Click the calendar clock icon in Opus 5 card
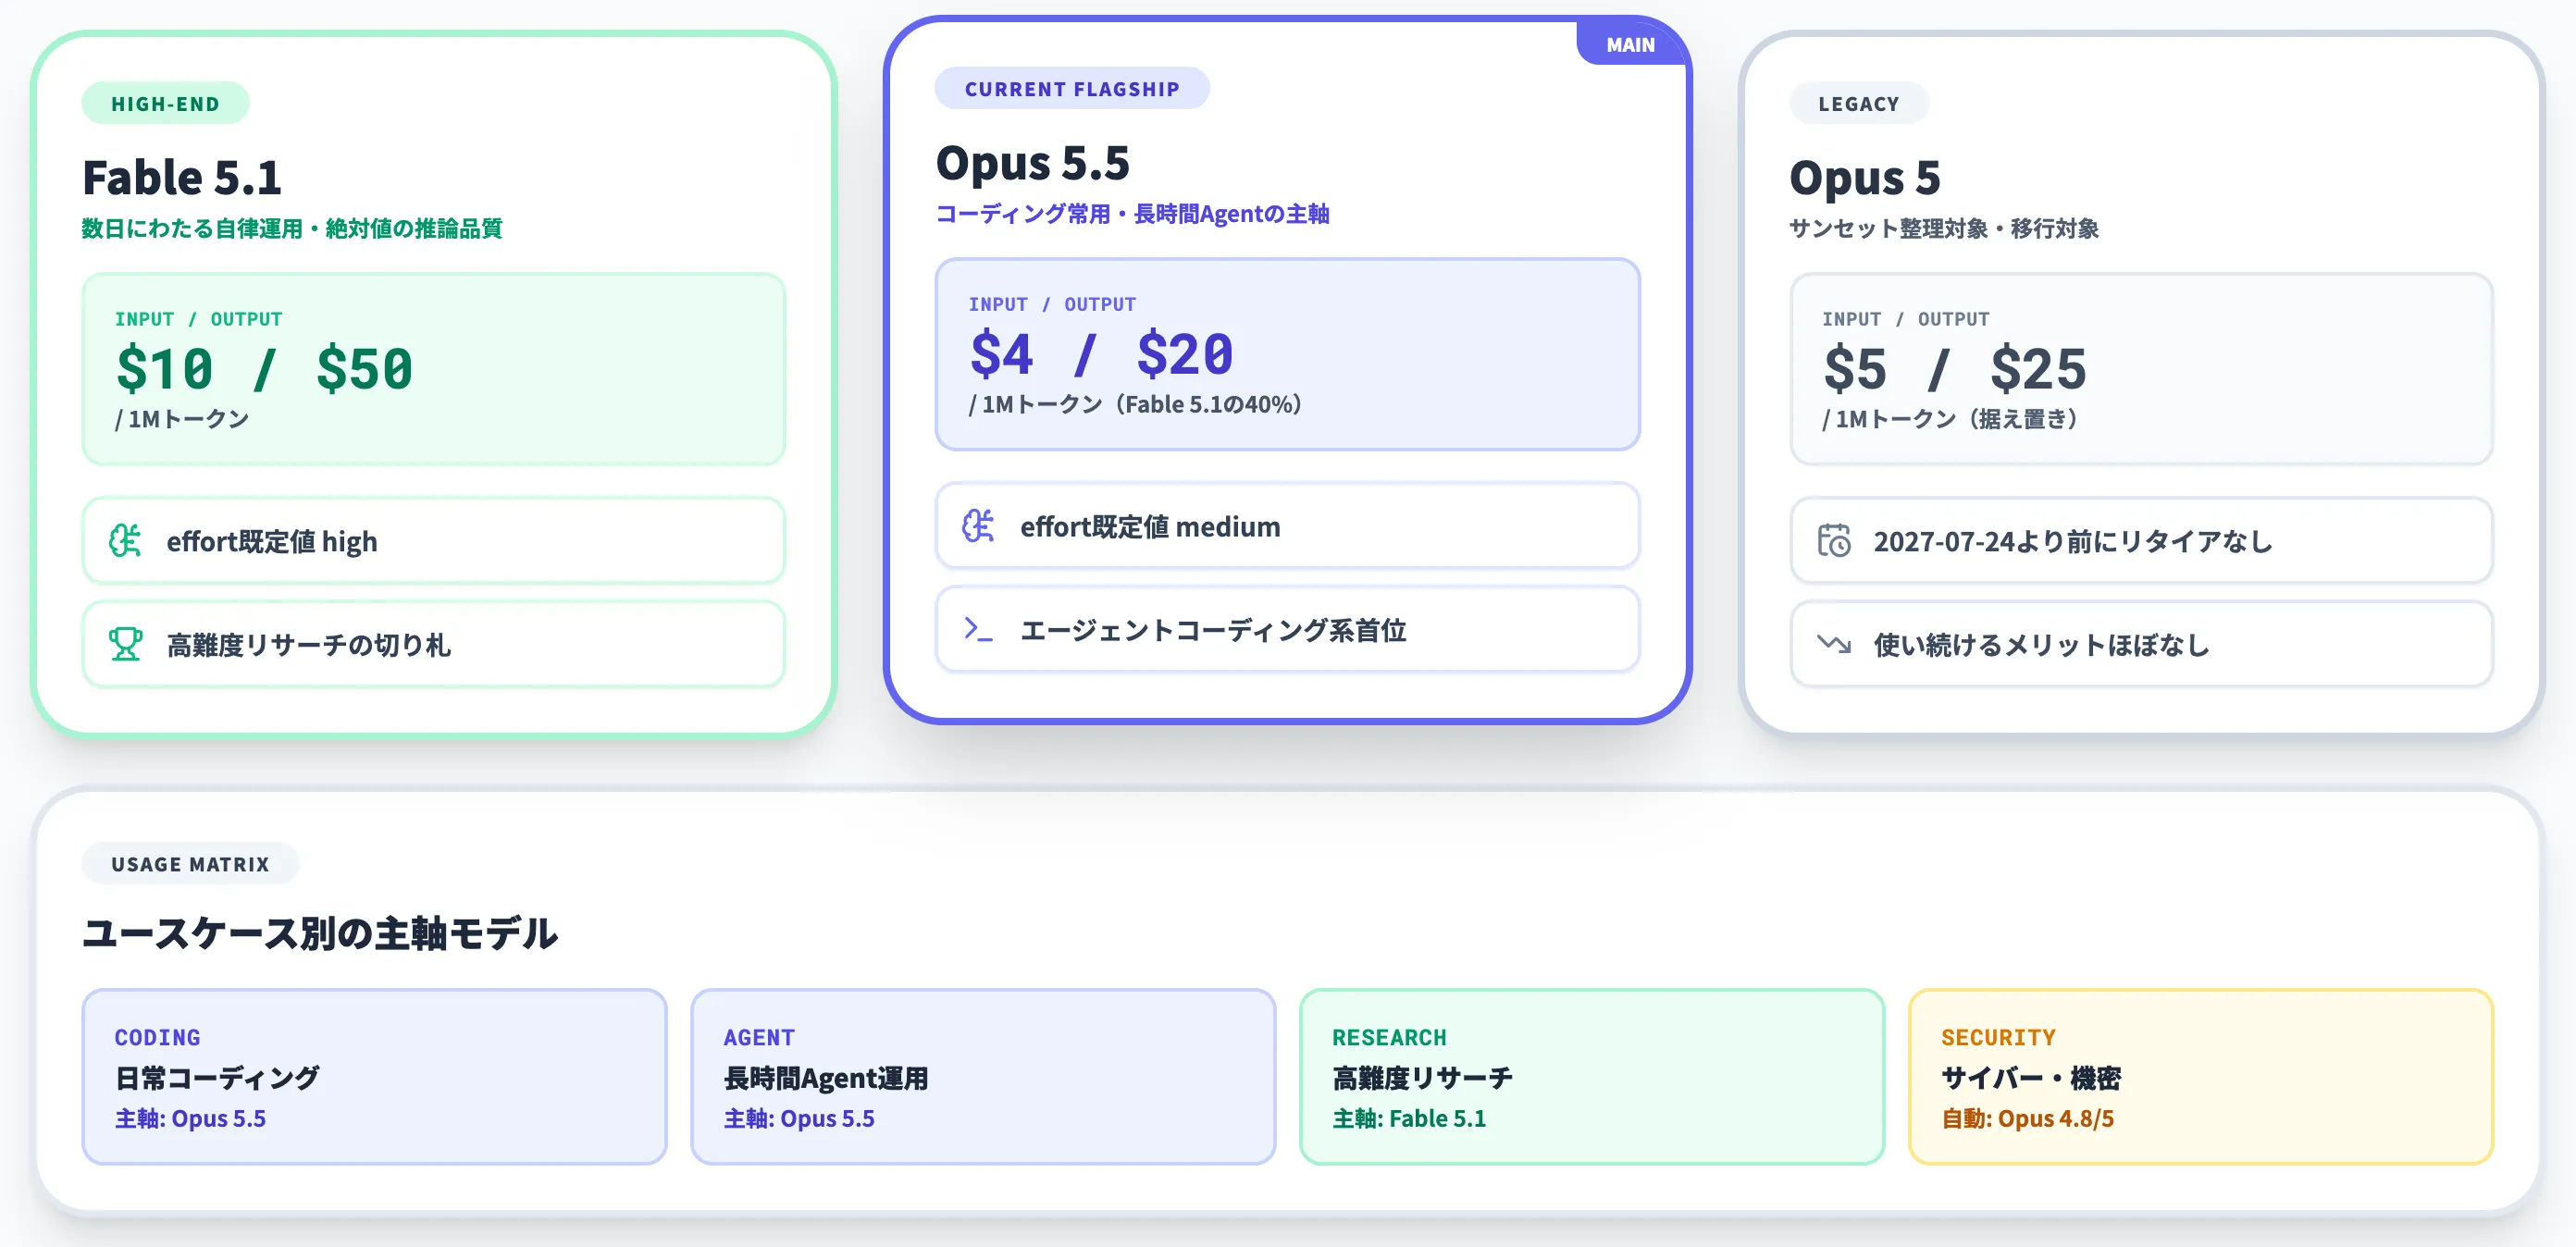Screen dimensions: 2576x1247 1834,541
